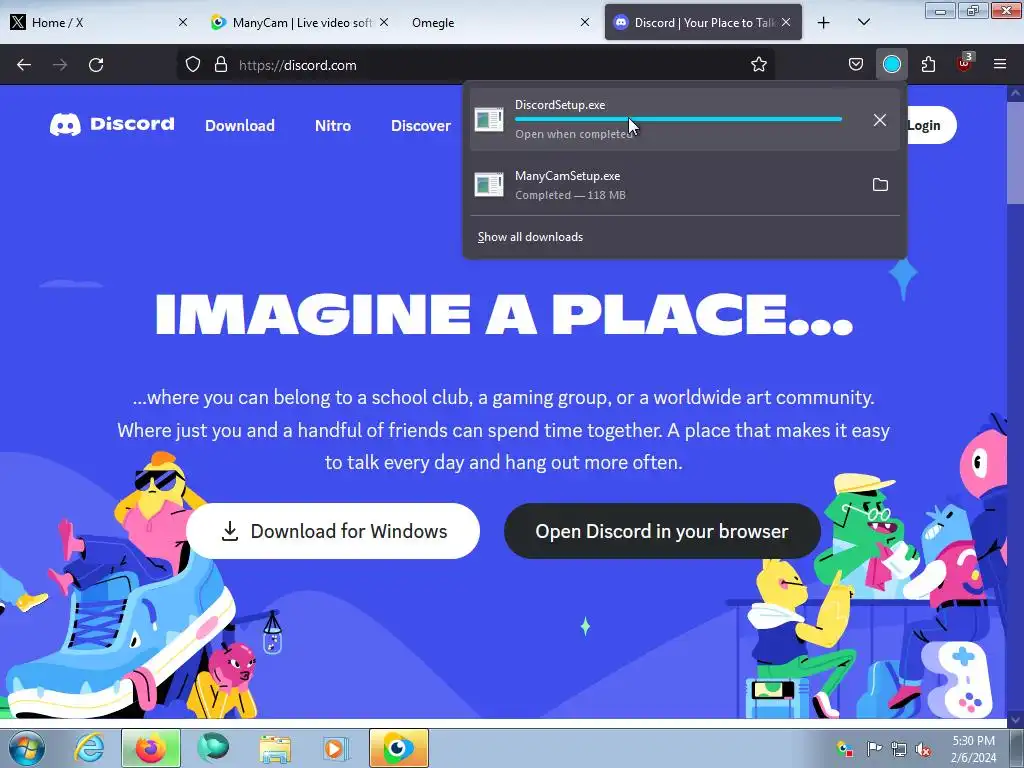Screen dimensions: 1024x768
Task: Toggle the downloads panel toolbar button
Action: coord(891,65)
